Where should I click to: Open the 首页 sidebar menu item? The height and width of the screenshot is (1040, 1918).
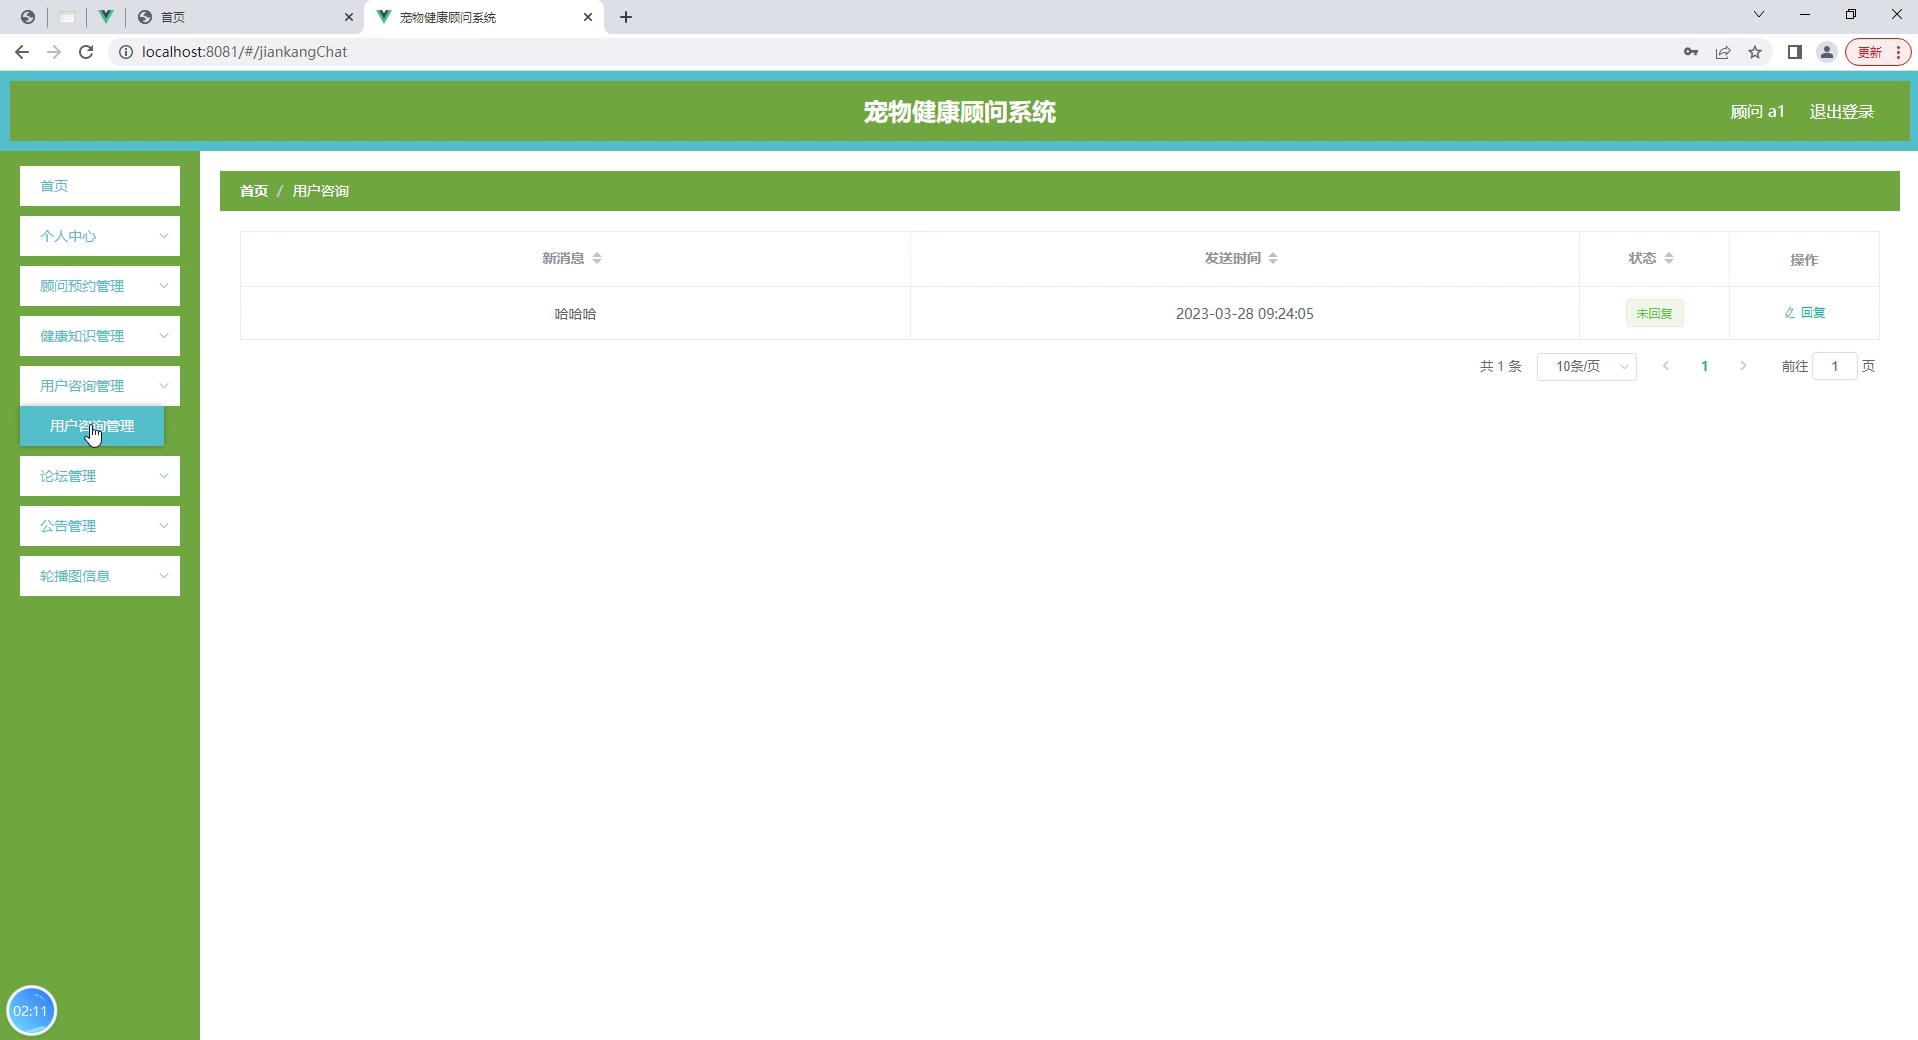tap(100, 186)
